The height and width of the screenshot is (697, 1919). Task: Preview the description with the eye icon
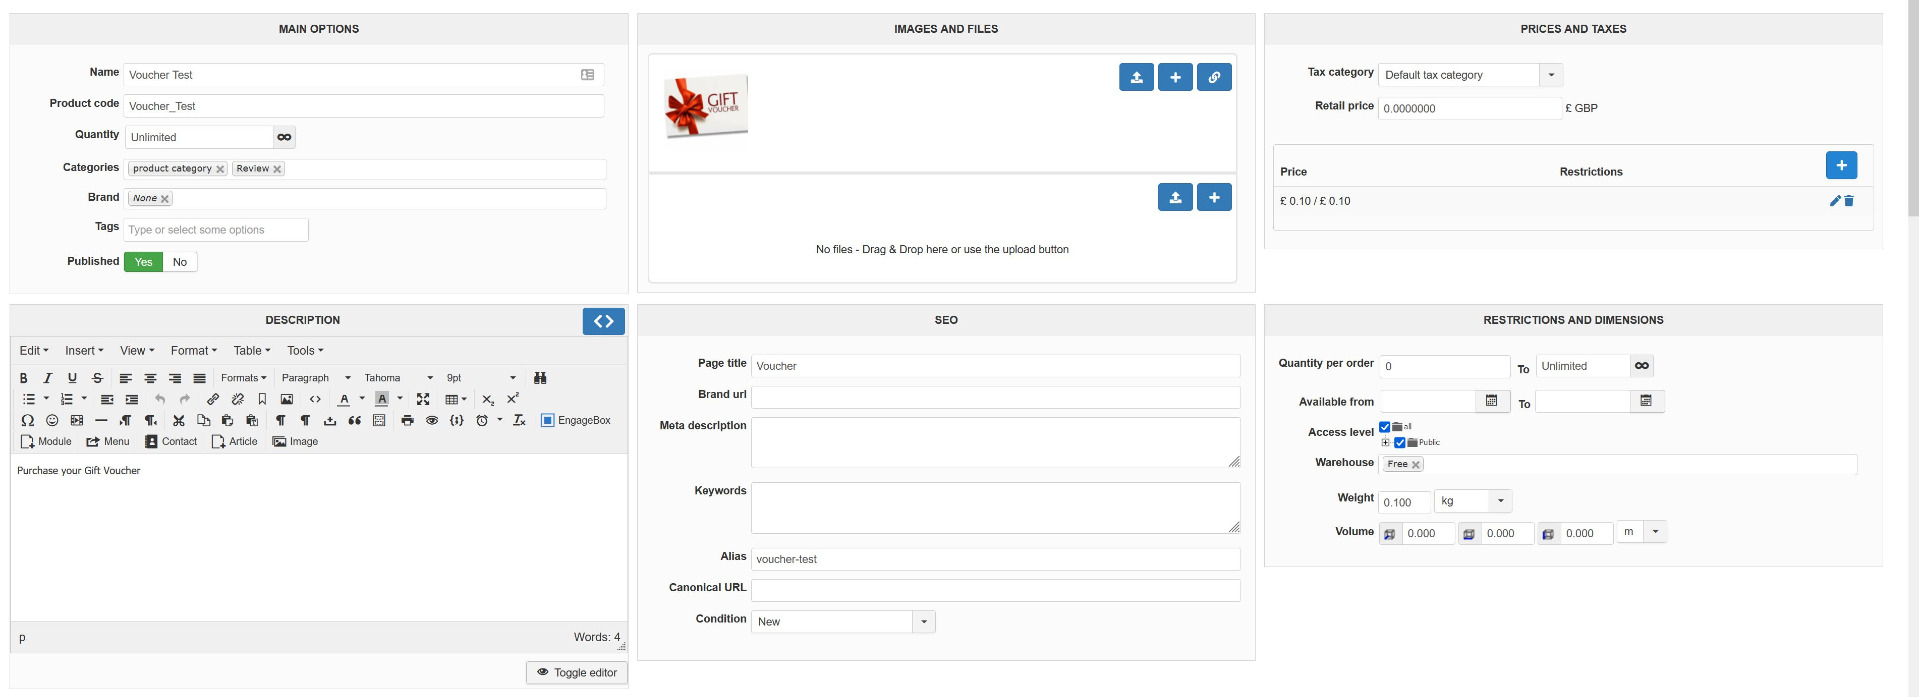click(432, 421)
